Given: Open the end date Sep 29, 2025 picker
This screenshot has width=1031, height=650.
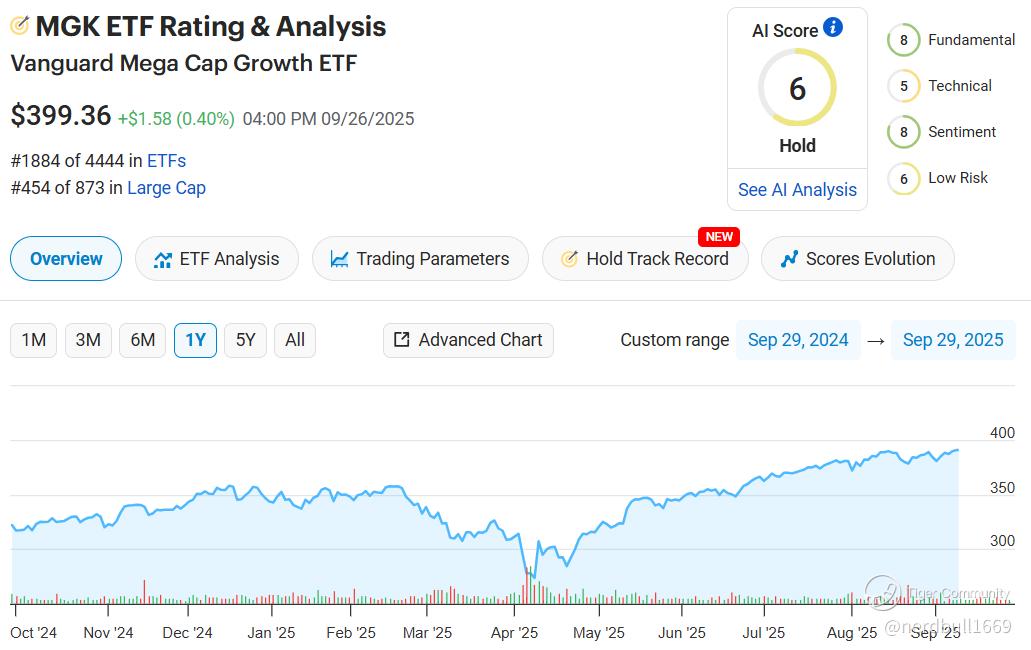Looking at the screenshot, I should [953, 340].
